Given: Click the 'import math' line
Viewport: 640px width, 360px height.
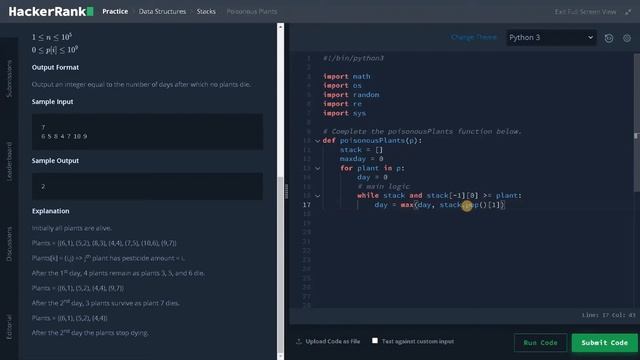Looking at the screenshot, I should pyautogui.click(x=347, y=76).
